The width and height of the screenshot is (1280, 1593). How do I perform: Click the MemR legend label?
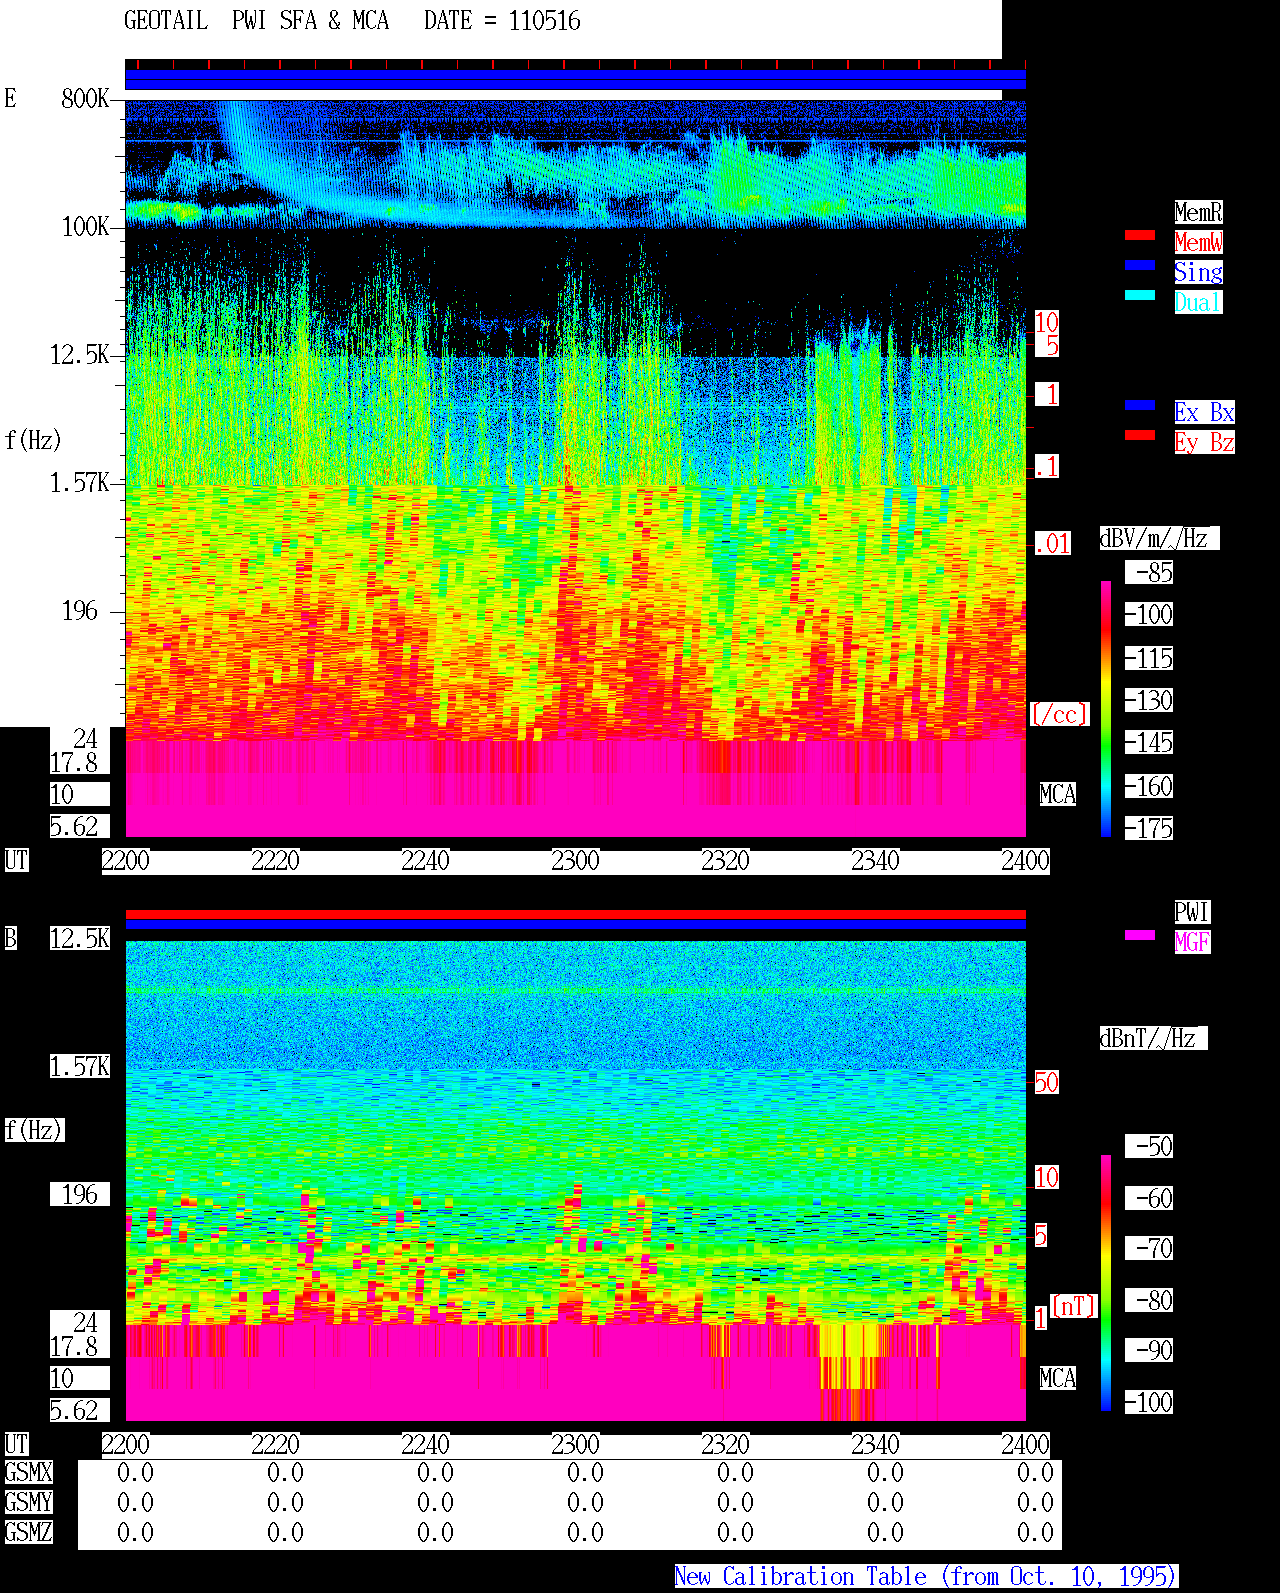pyautogui.click(x=1198, y=212)
